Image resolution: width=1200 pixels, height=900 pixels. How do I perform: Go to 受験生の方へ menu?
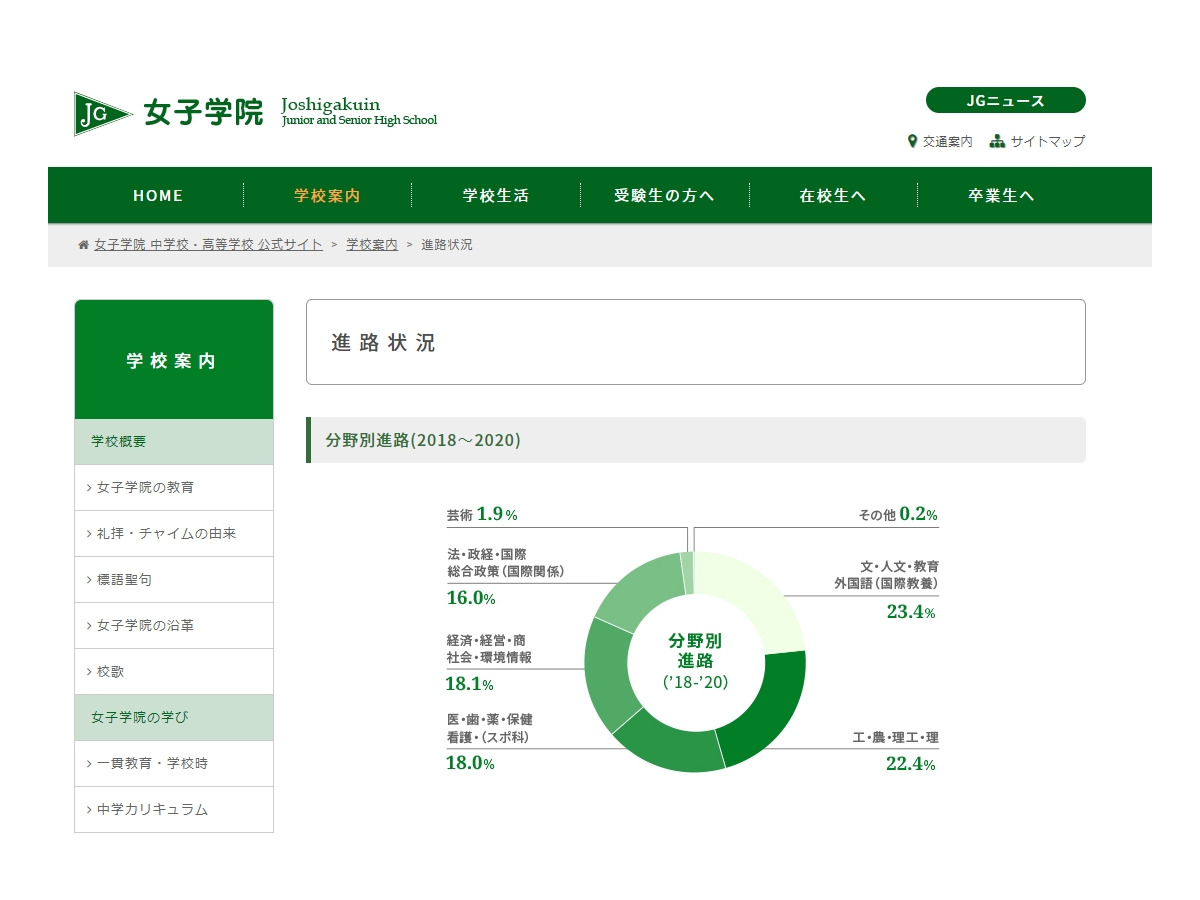(x=664, y=196)
